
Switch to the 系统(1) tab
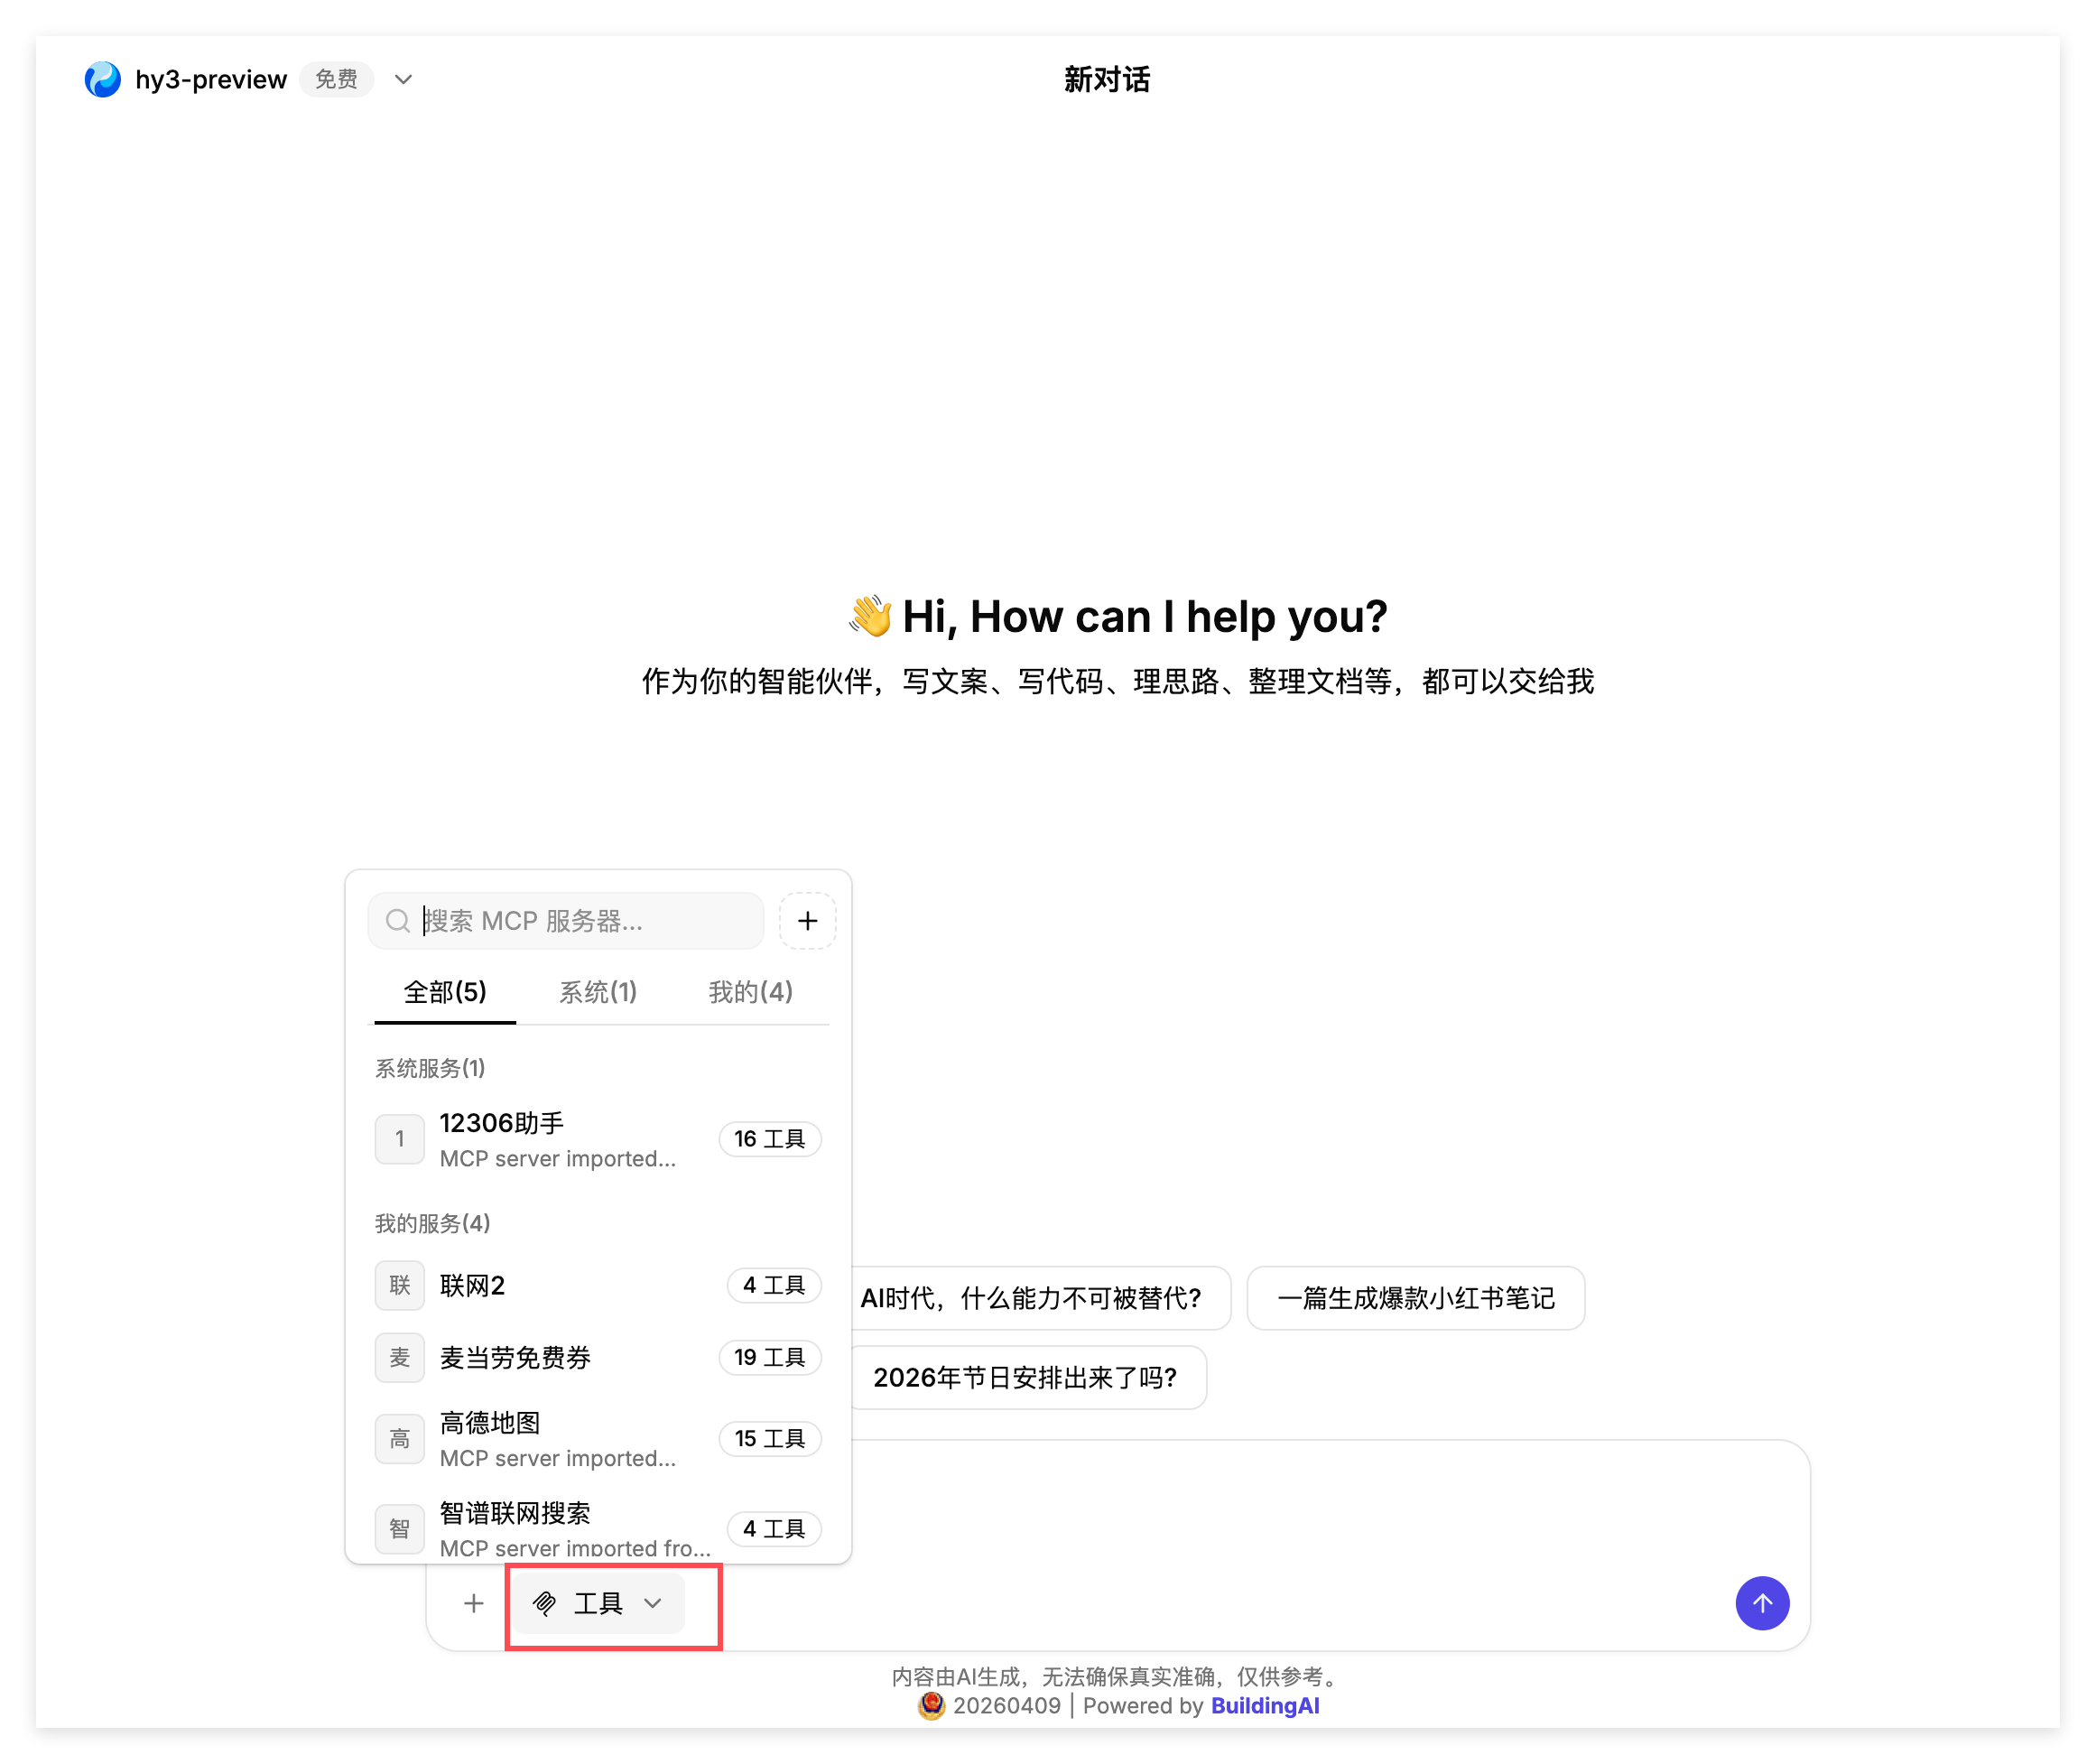pyautogui.click(x=597, y=992)
